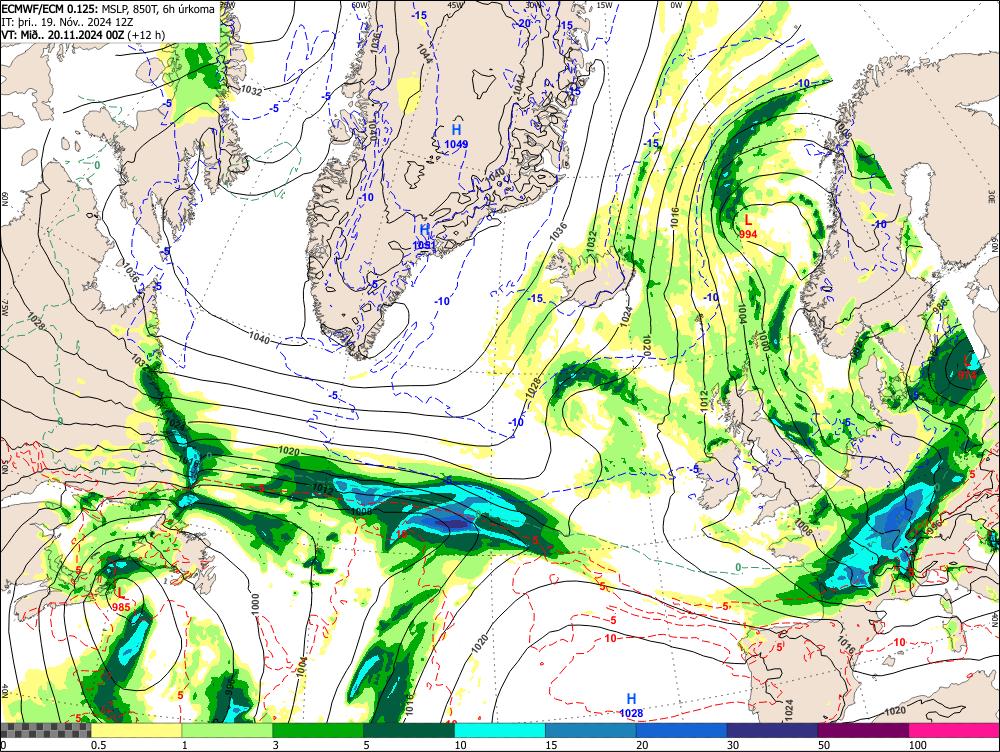
Task: Click the '15W' longitude label at top
Action: click(604, 5)
